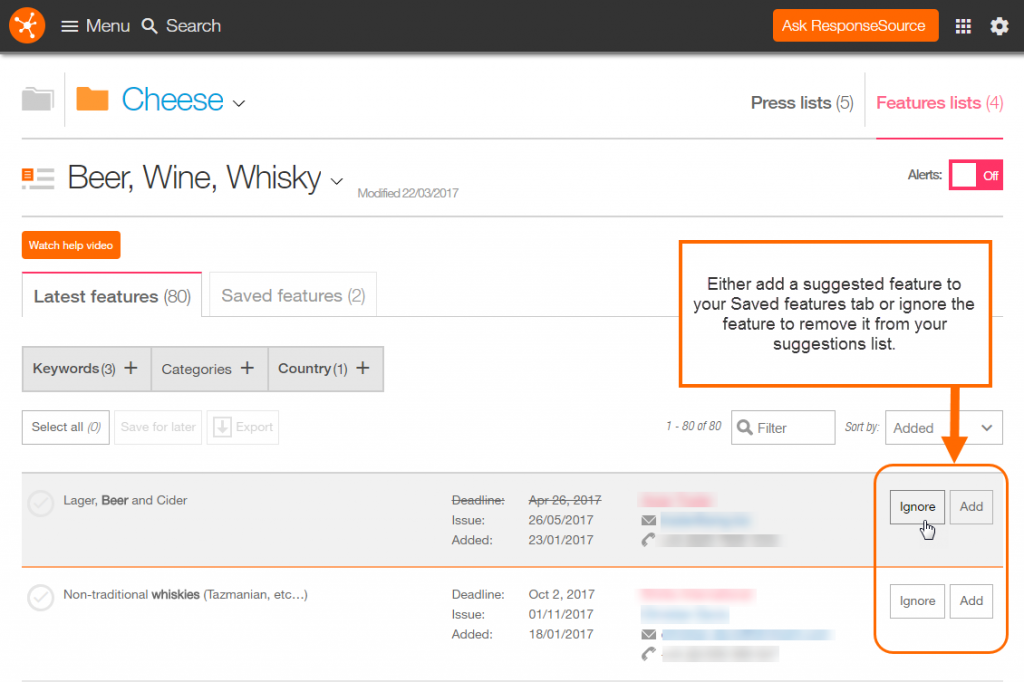Open the Non-traditional whiskies feature

click(185, 594)
